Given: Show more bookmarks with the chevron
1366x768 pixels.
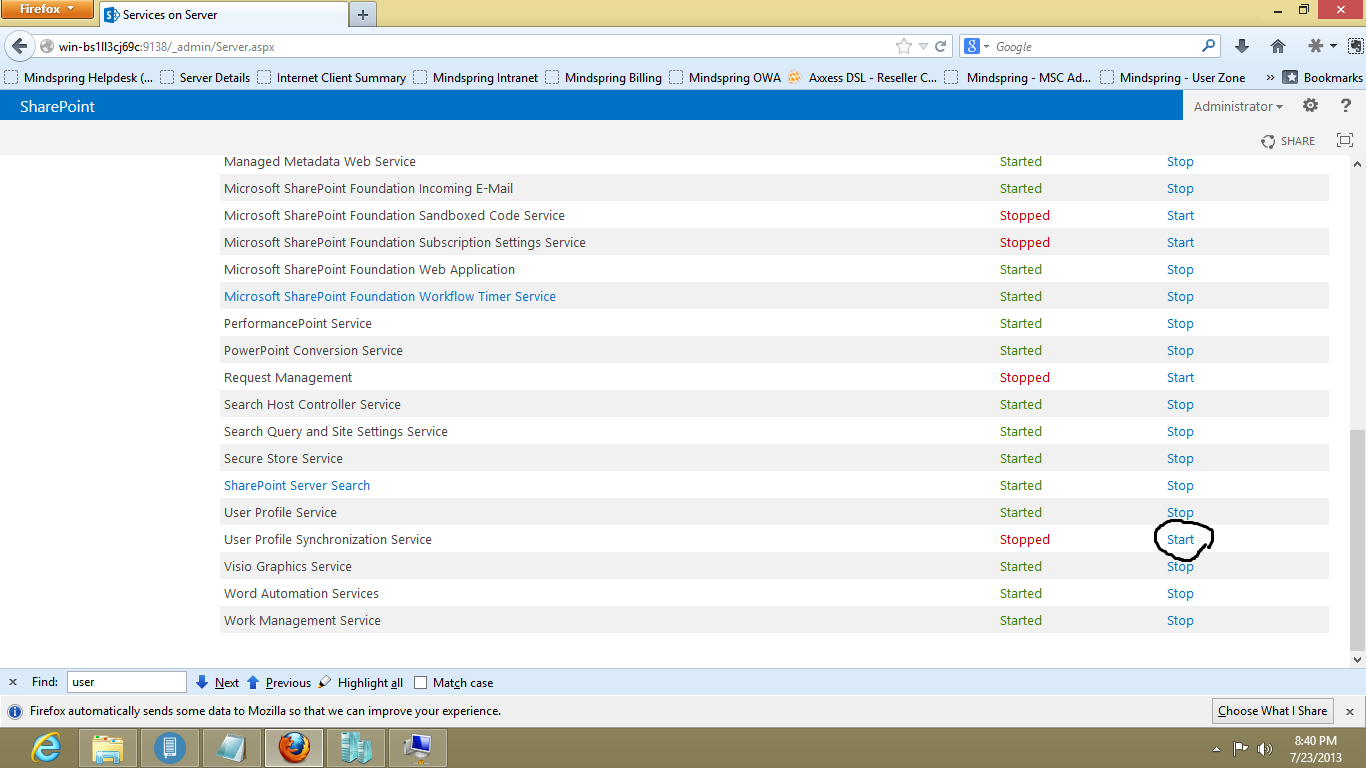Looking at the screenshot, I should [x=1270, y=77].
